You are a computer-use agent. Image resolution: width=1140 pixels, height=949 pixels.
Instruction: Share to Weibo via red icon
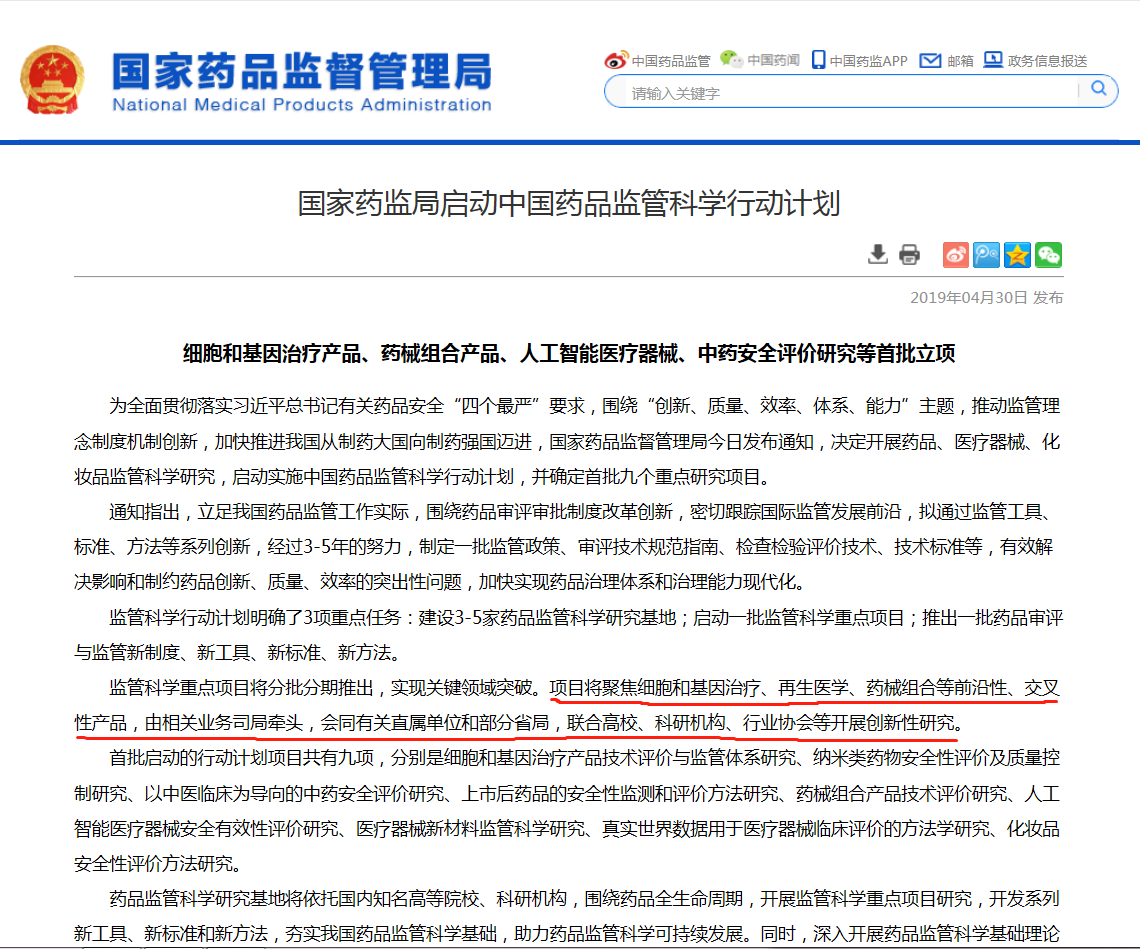[x=955, y=255]
